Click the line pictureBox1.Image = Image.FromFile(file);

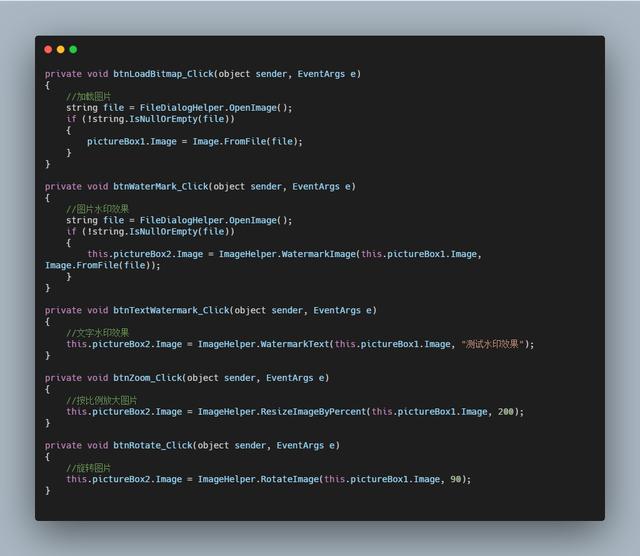pyautogui.click(x=195, y=142)
